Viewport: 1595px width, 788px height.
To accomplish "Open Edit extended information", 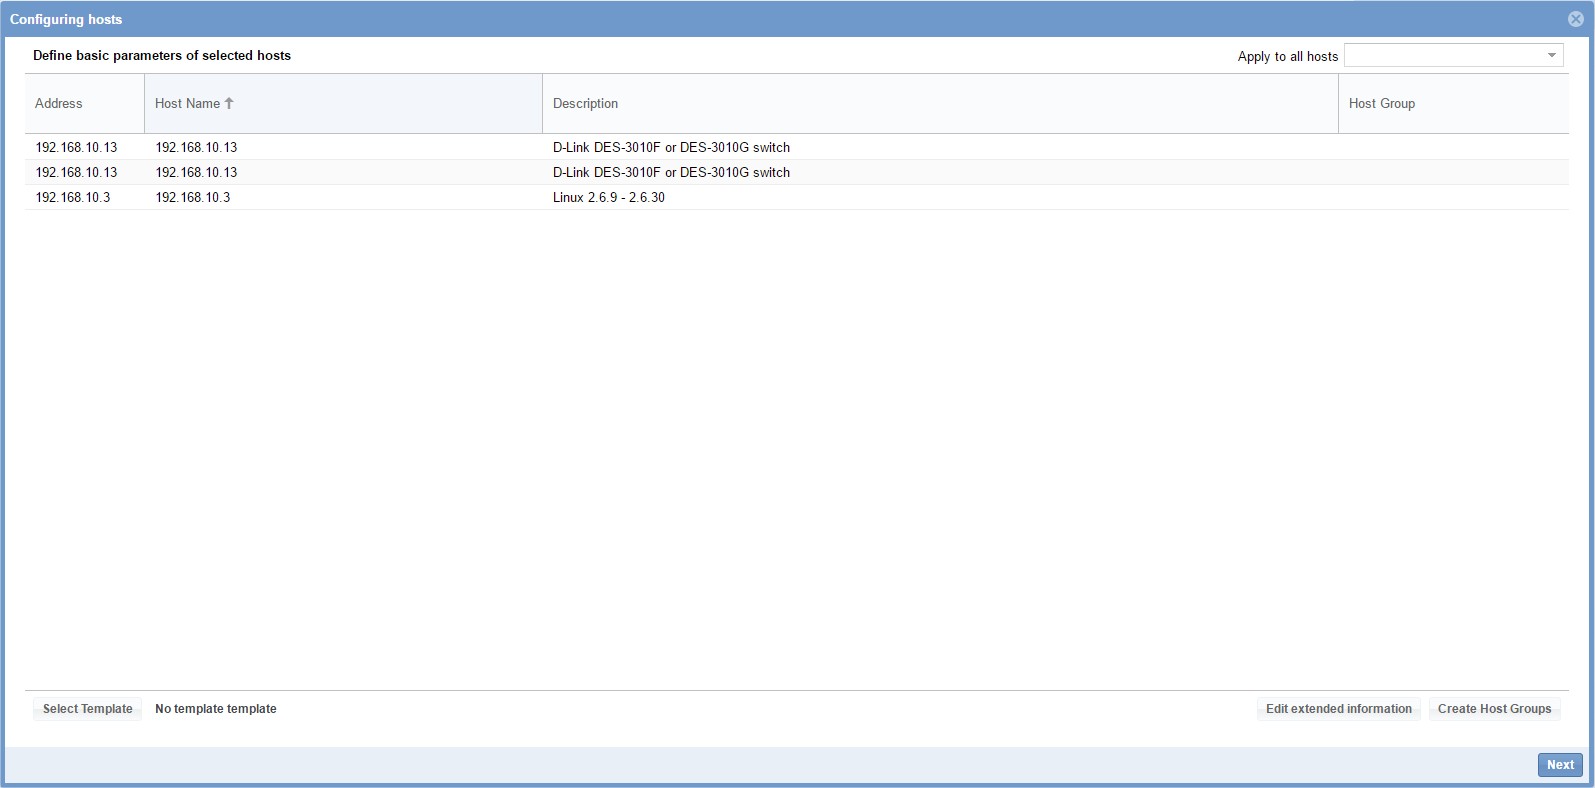I will [1338, 709].
